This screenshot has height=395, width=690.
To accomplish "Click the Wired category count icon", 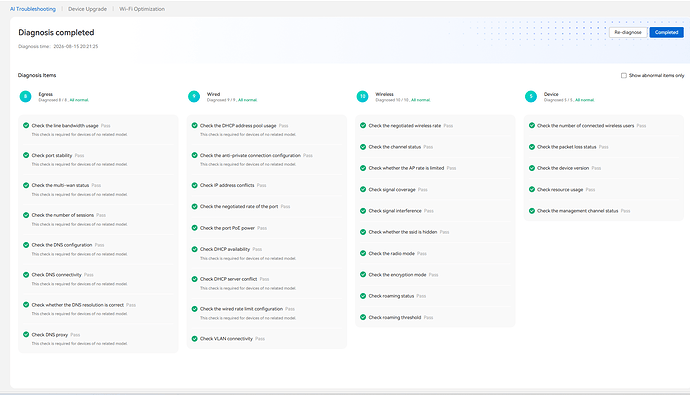I will pos(194,96).
